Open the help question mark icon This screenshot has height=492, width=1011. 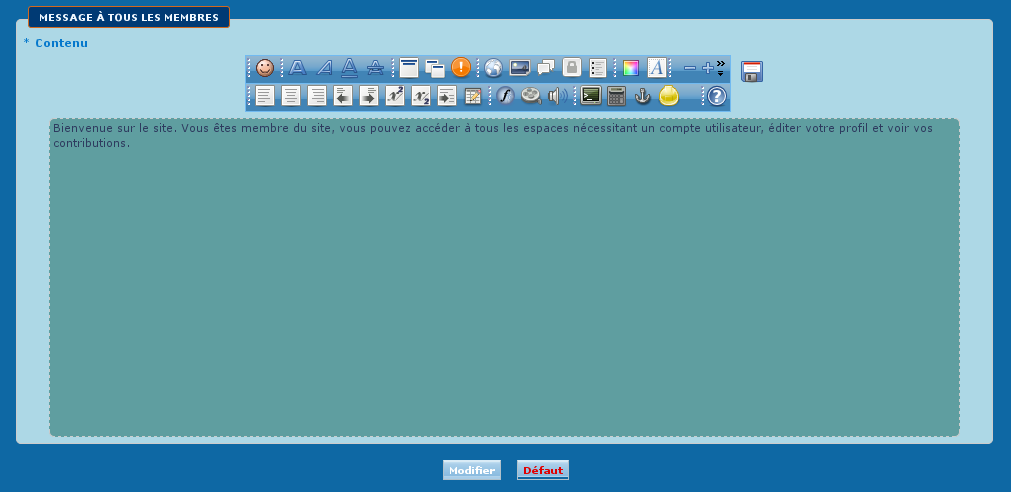coord(717,96)
